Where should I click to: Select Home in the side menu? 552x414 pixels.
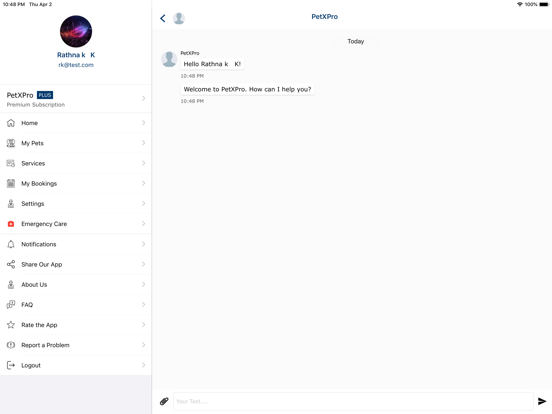[76, 123]
